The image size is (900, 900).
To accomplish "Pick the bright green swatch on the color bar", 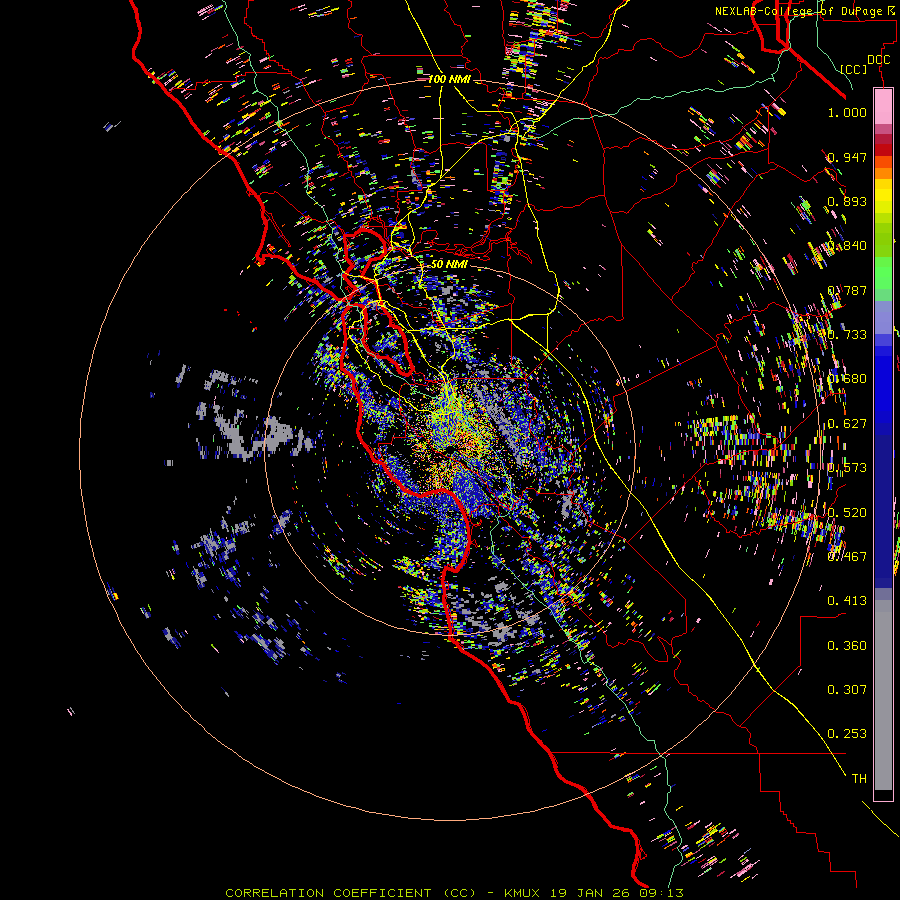I will (x=883, y=273).
